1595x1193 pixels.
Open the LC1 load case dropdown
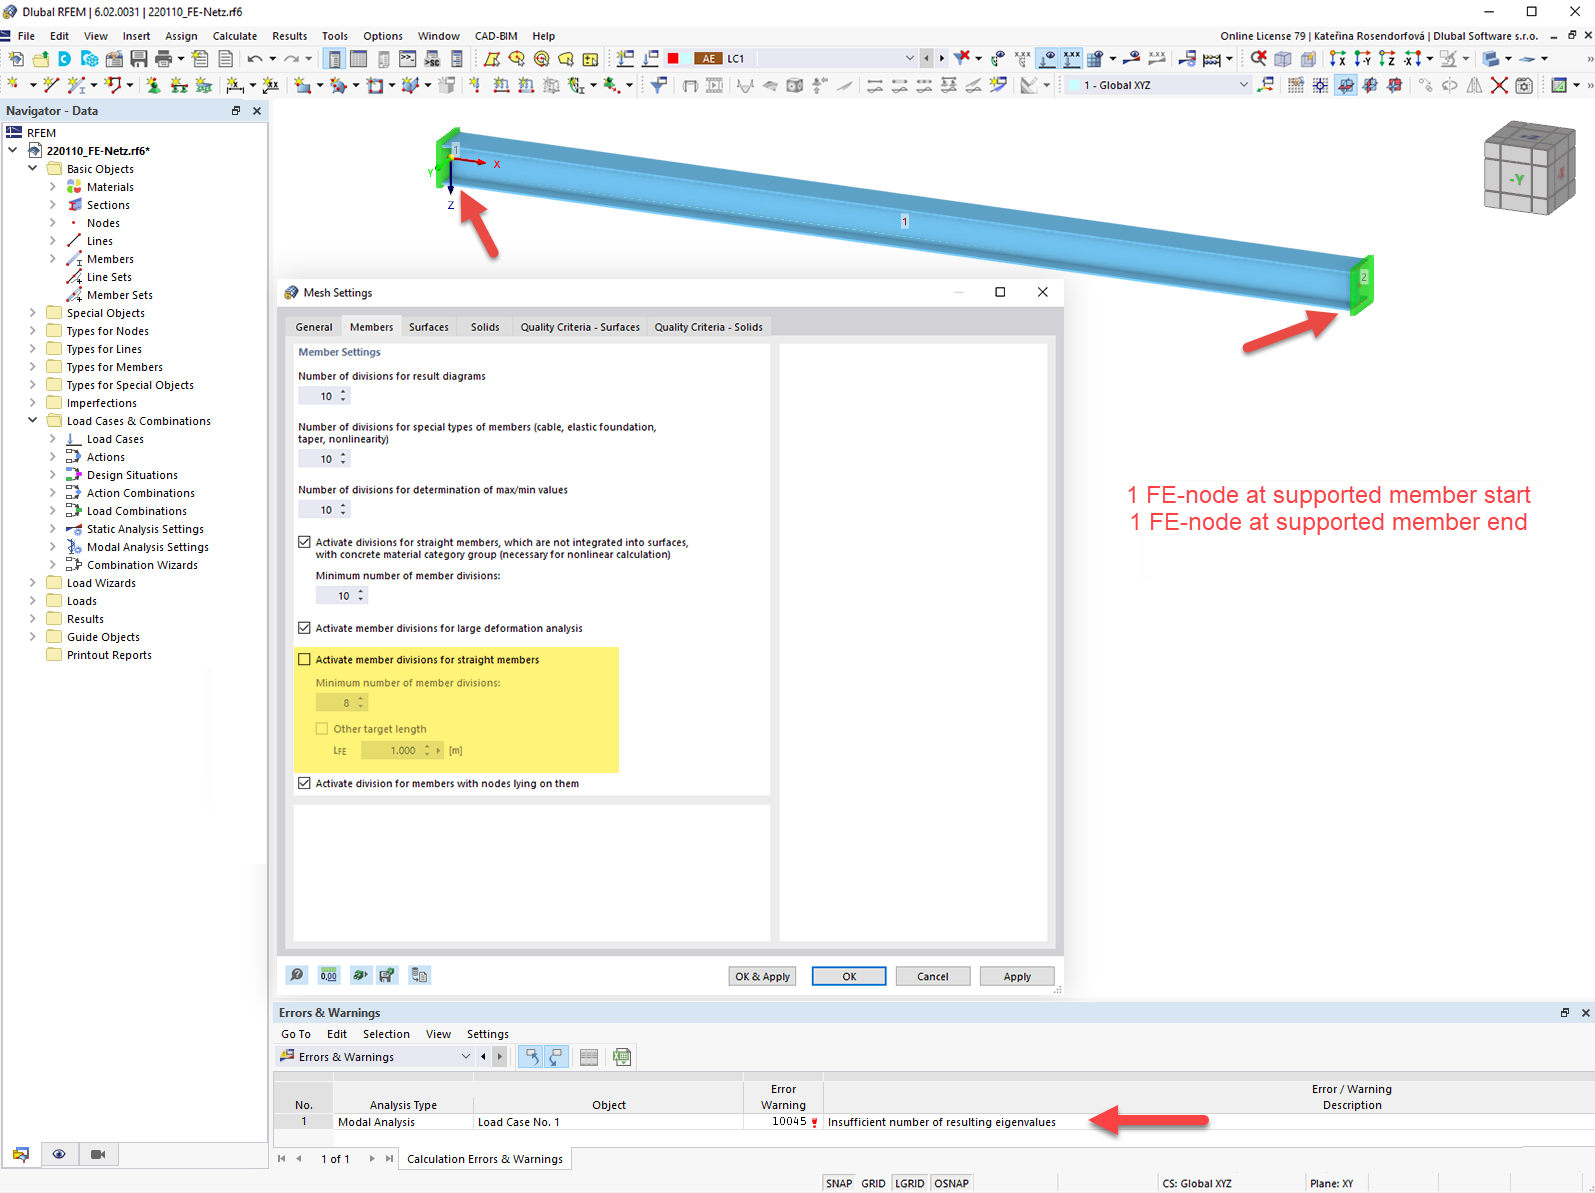pyautogui.click(x=909, y=59)
